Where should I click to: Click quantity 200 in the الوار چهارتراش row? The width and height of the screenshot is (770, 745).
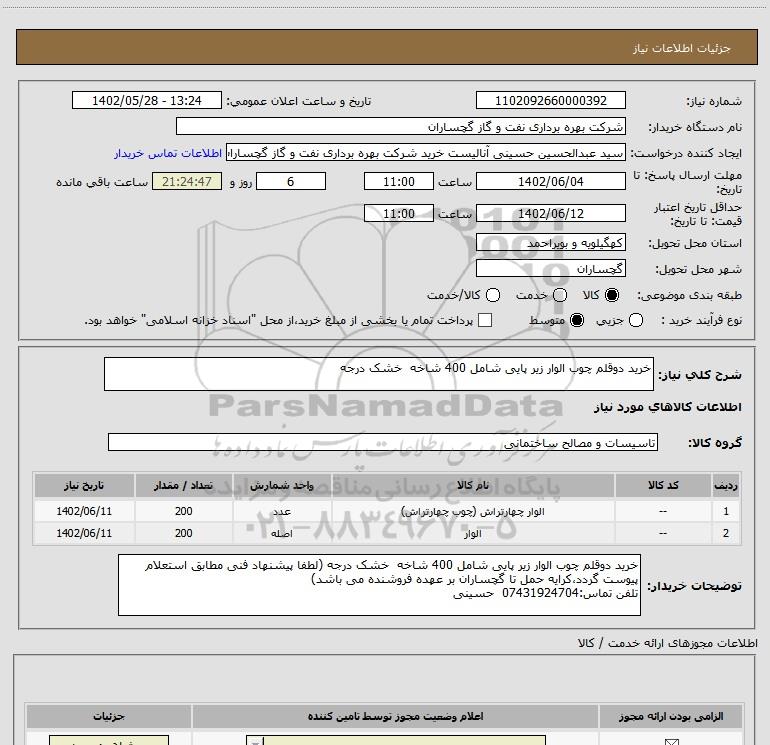(184, 511)
